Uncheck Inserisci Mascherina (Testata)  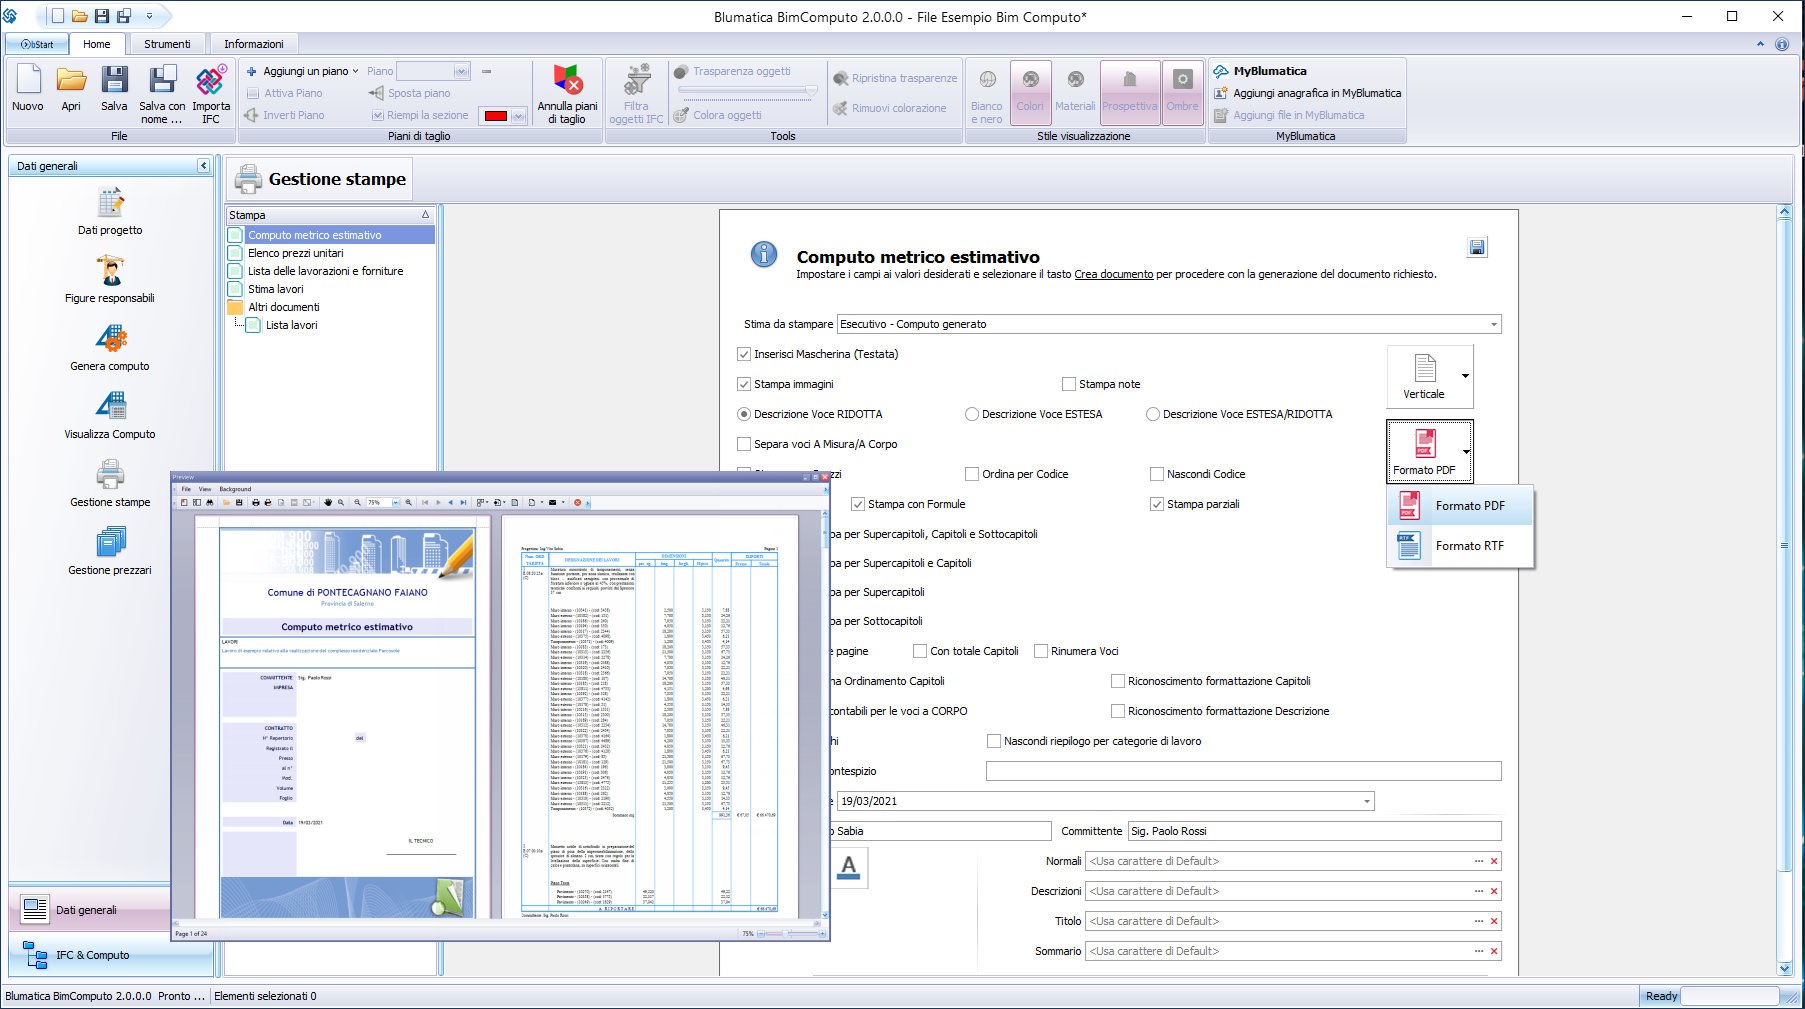744,354
